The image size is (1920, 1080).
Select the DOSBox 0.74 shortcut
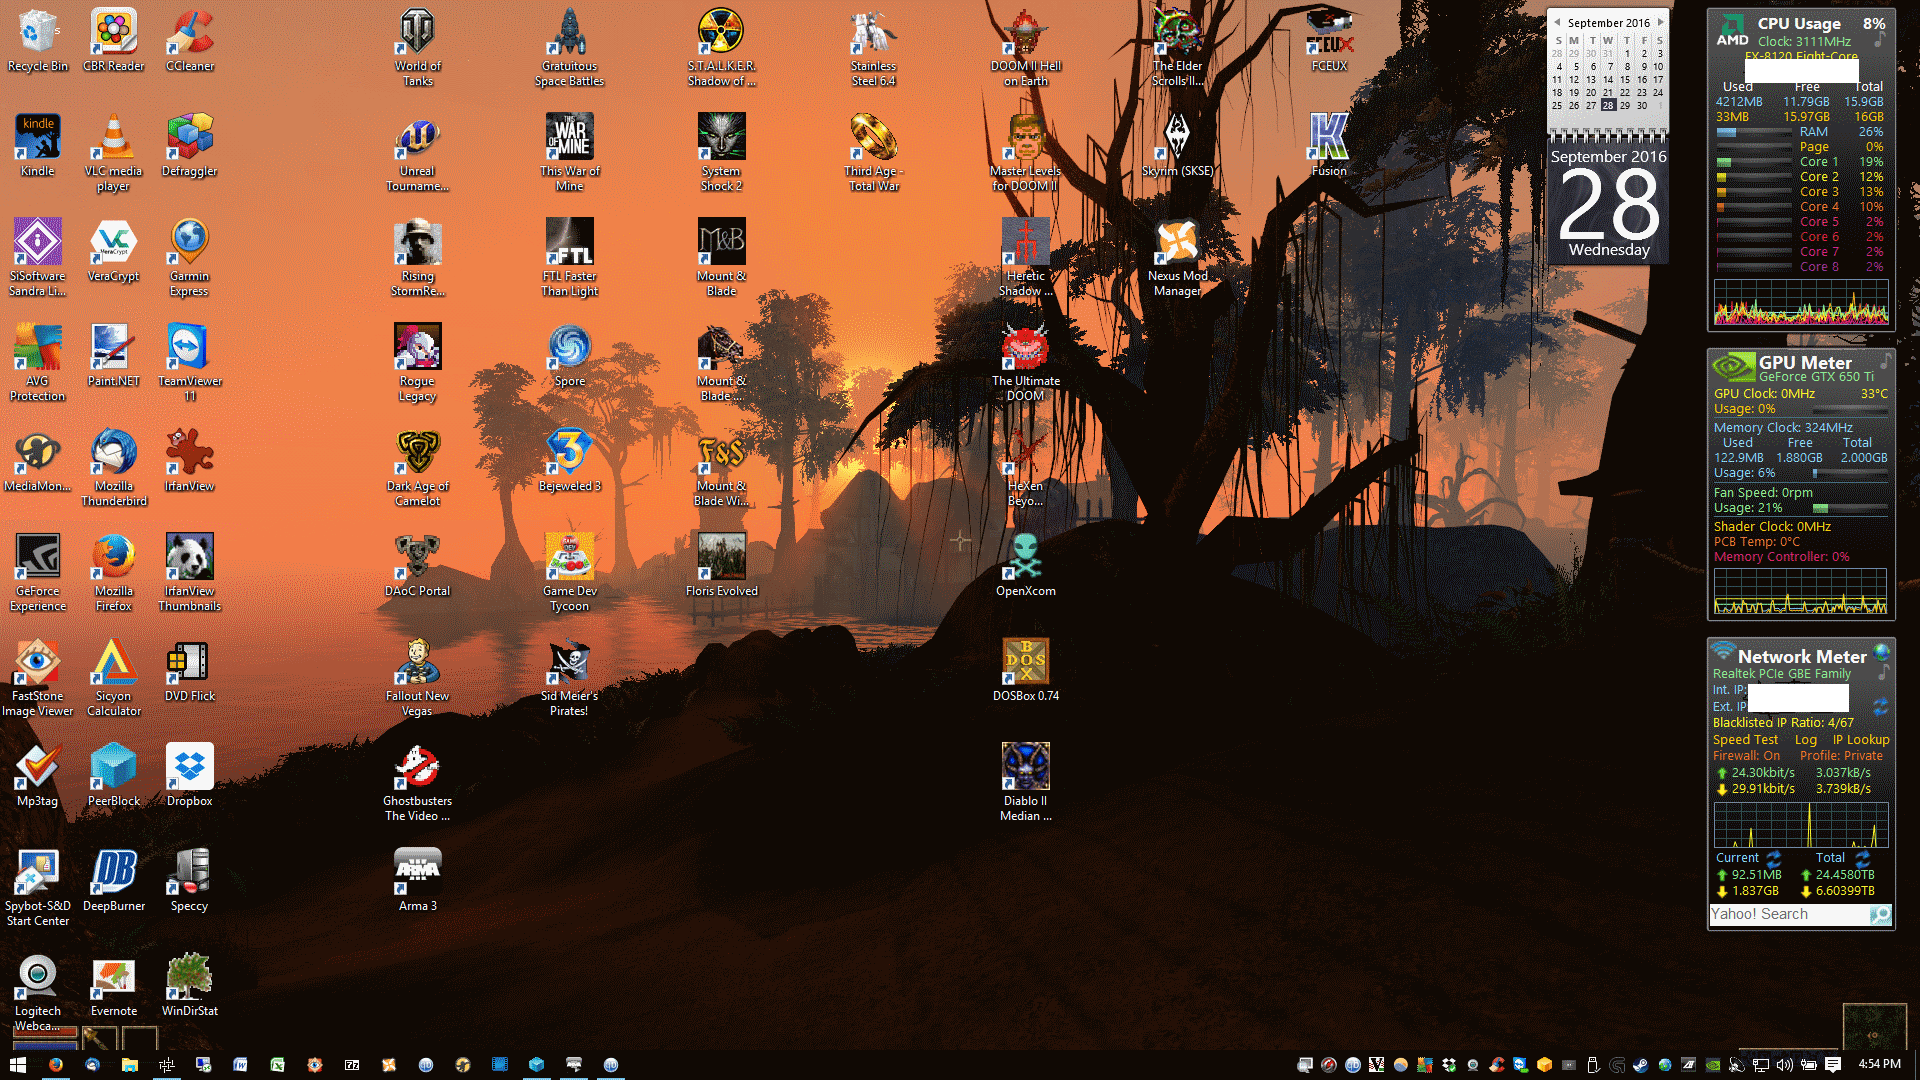(1025, 671)
